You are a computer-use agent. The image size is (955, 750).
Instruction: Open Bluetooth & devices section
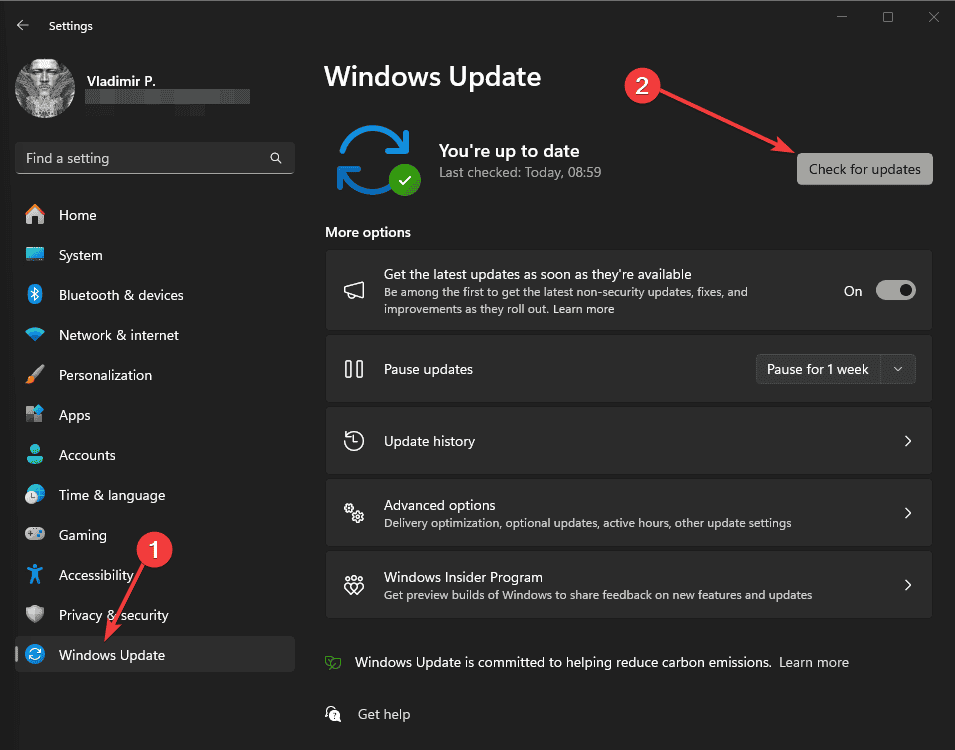coord(121,295)
